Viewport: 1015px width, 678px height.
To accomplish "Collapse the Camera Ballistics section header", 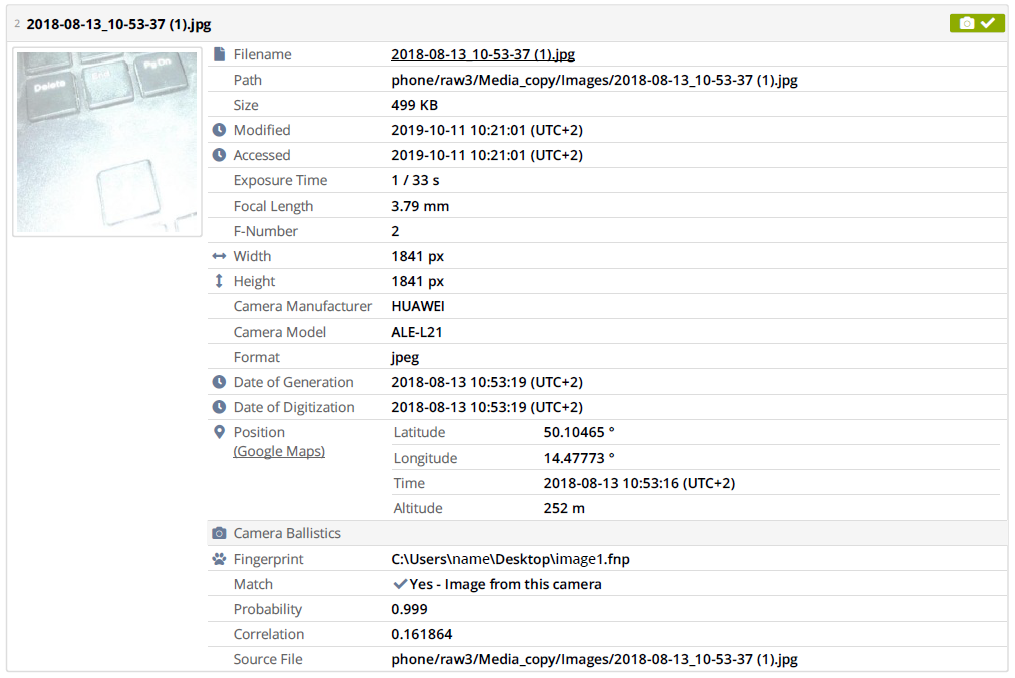I will point(290,533).
